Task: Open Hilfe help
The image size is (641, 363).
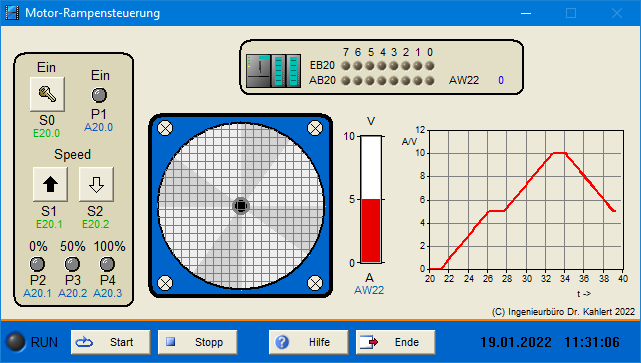Action: click(309, 342)
